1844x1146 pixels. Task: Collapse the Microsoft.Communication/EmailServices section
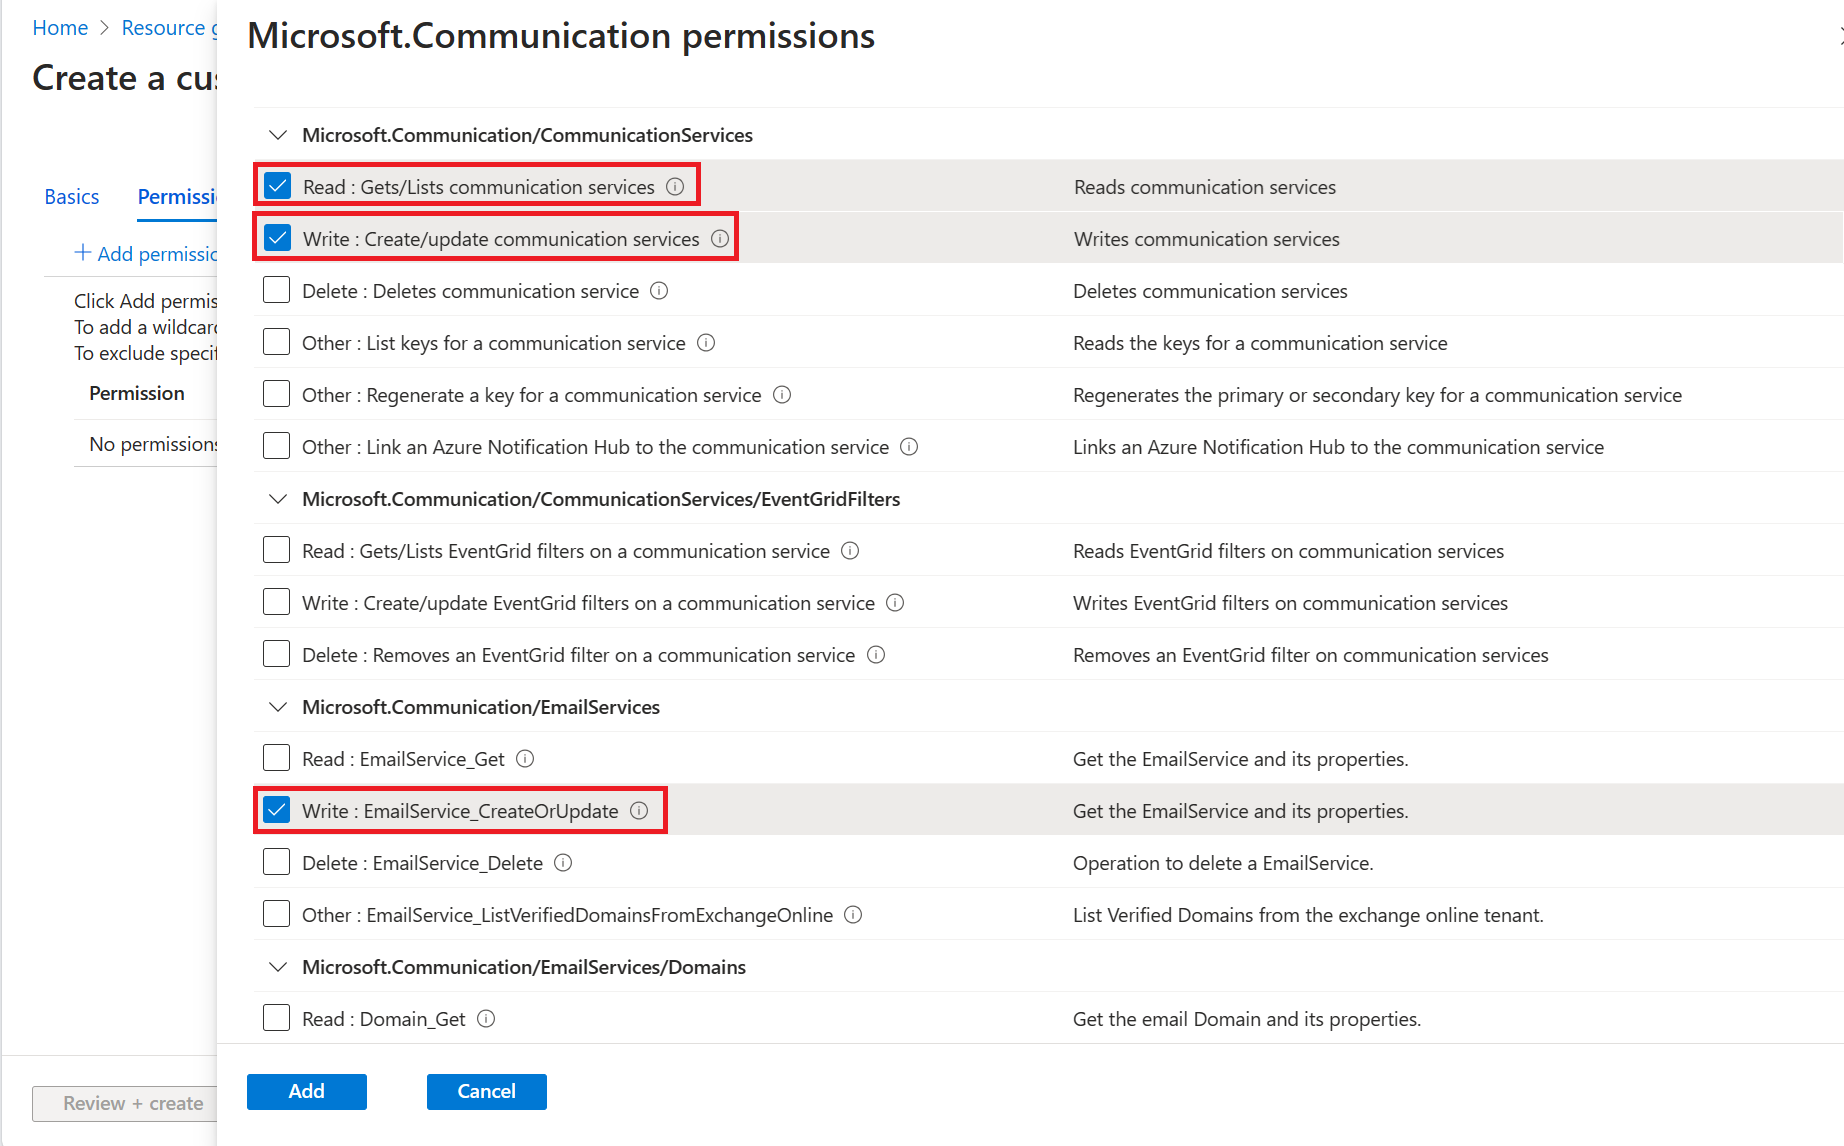pyautogui.click(x=277, y=707)
